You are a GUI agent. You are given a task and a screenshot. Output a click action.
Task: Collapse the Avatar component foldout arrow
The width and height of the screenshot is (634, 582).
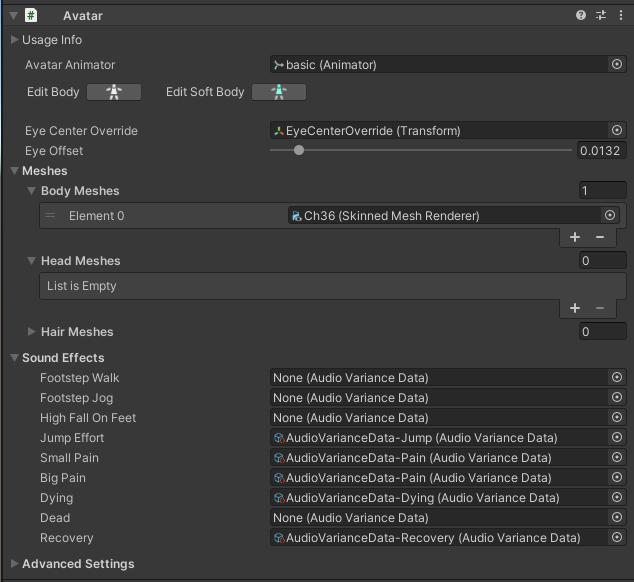[12, 15]
